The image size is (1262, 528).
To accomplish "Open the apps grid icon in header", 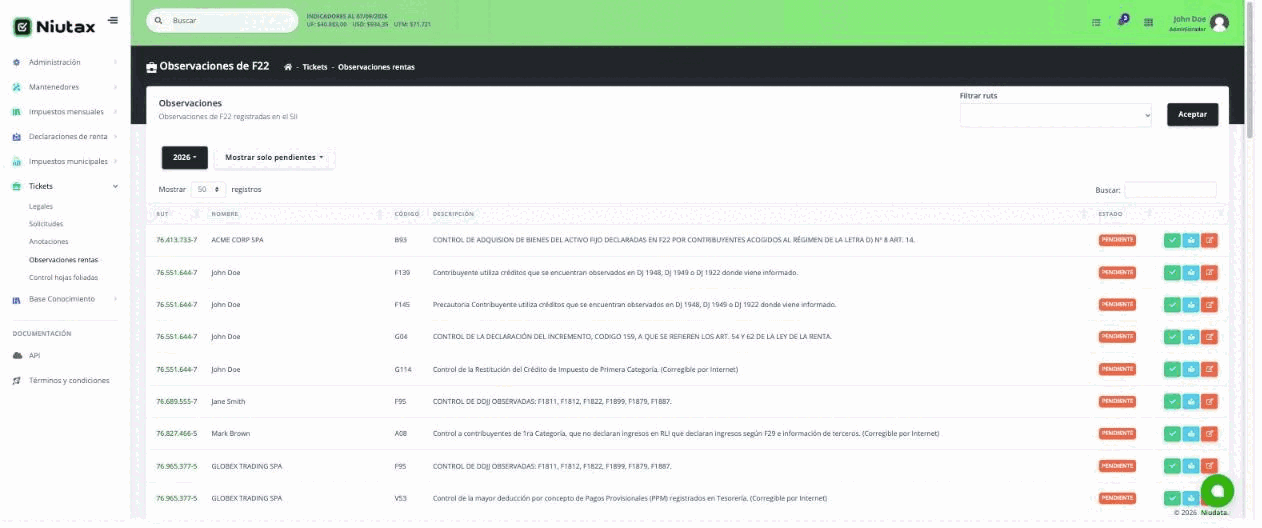I will tap(1148, 22).
